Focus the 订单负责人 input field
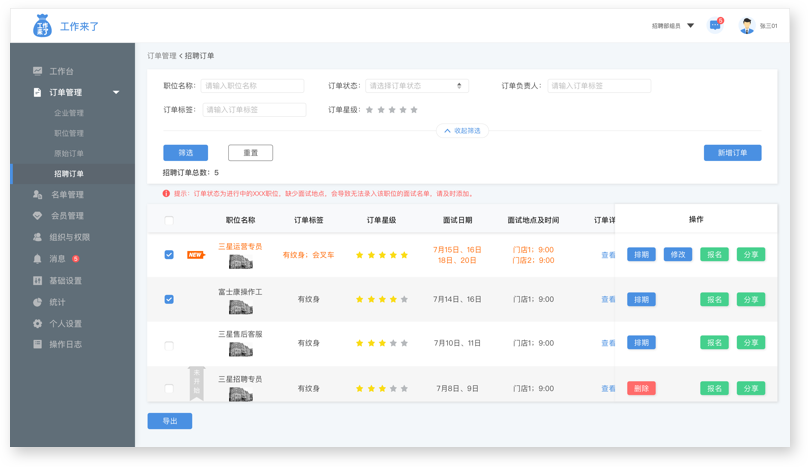Screen dimensions: 808x467 pyautogui.click(x=599, y=86)
